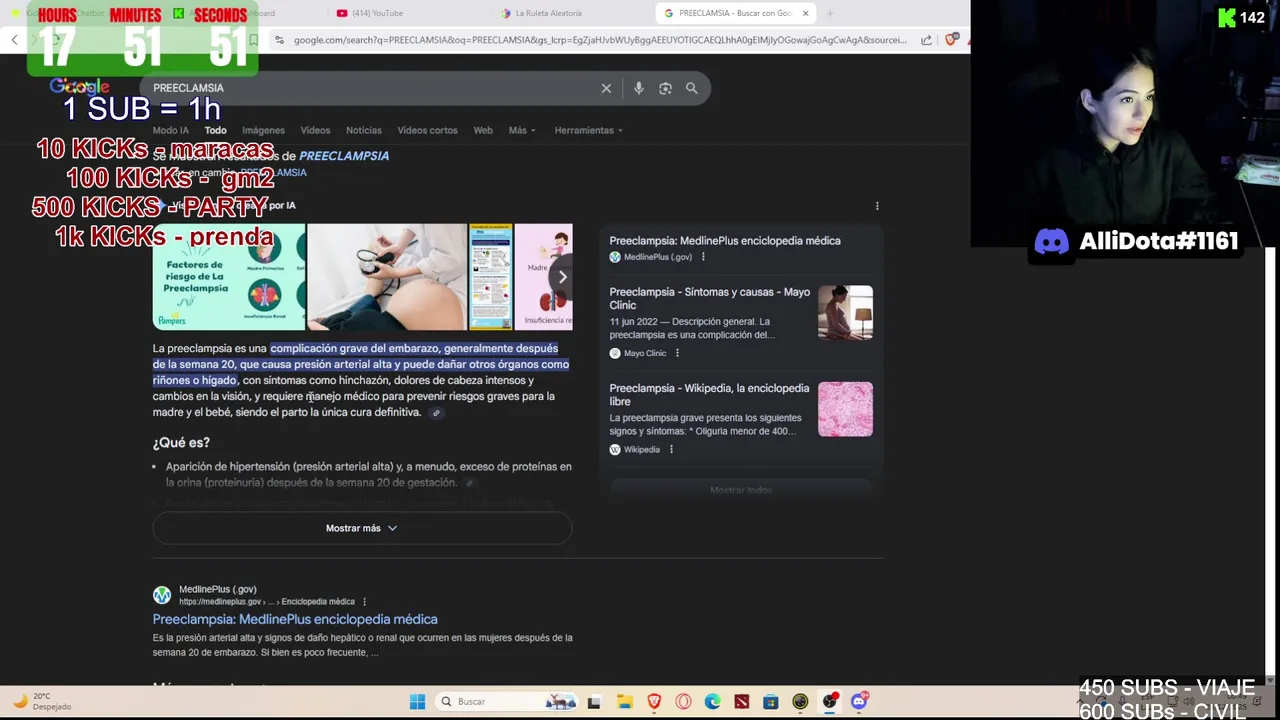
Task: Open the Noticias tab
Action: (363, 130)
